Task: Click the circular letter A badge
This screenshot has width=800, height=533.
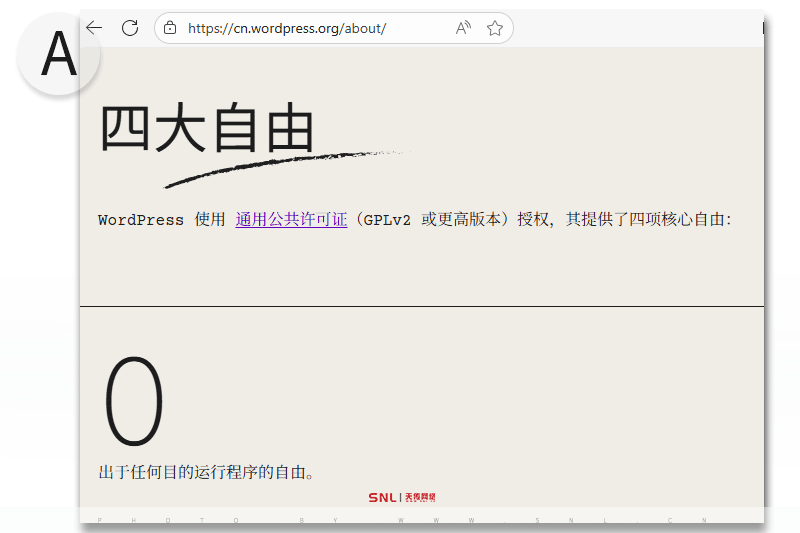Action: (x=58, y=56)
